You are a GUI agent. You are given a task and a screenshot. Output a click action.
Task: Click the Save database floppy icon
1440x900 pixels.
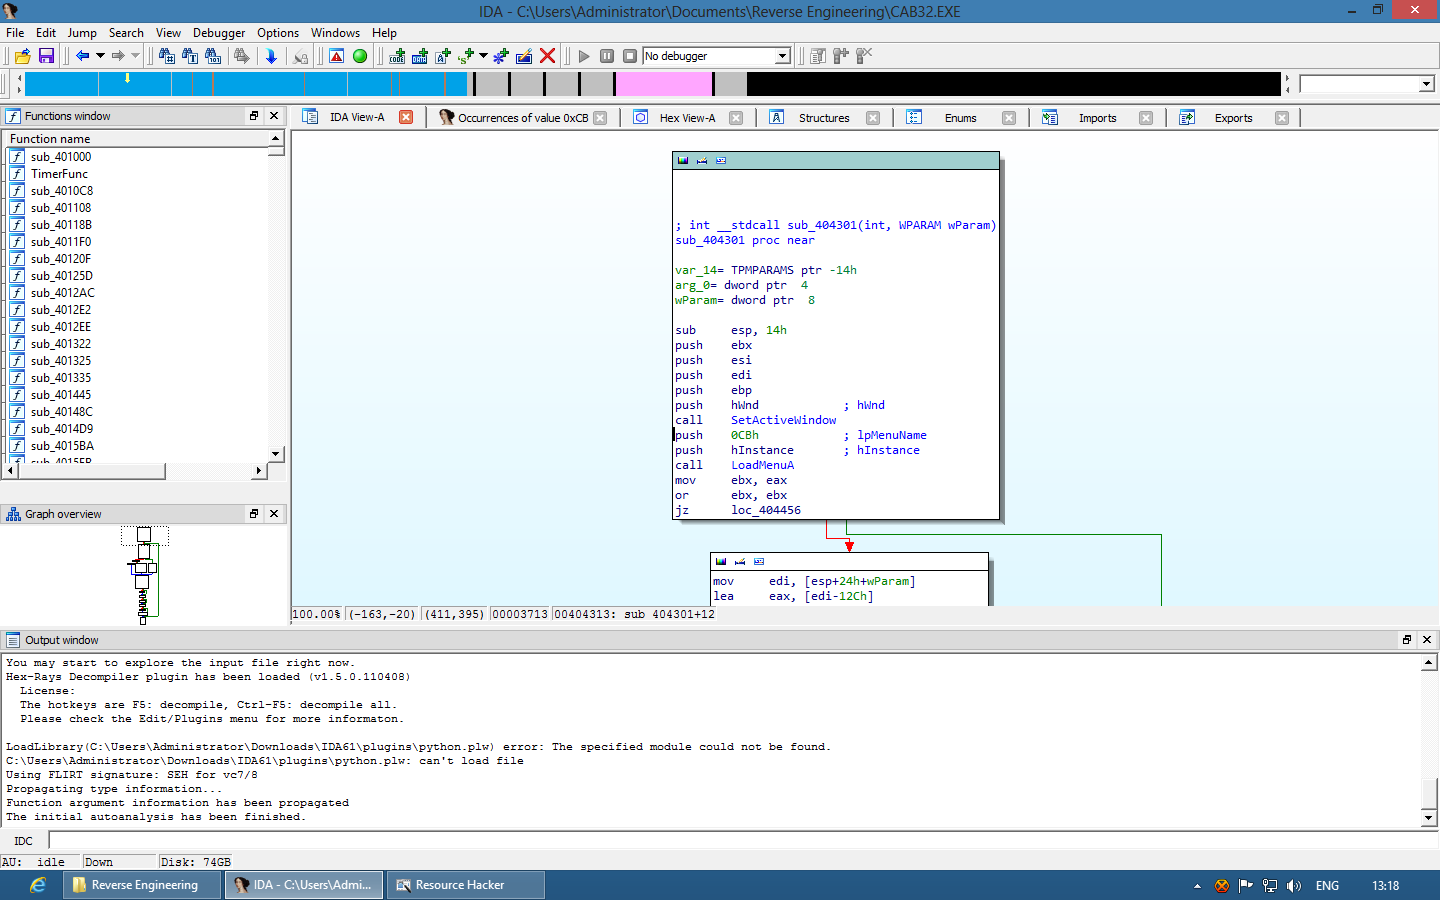click(x=46, y=56)
